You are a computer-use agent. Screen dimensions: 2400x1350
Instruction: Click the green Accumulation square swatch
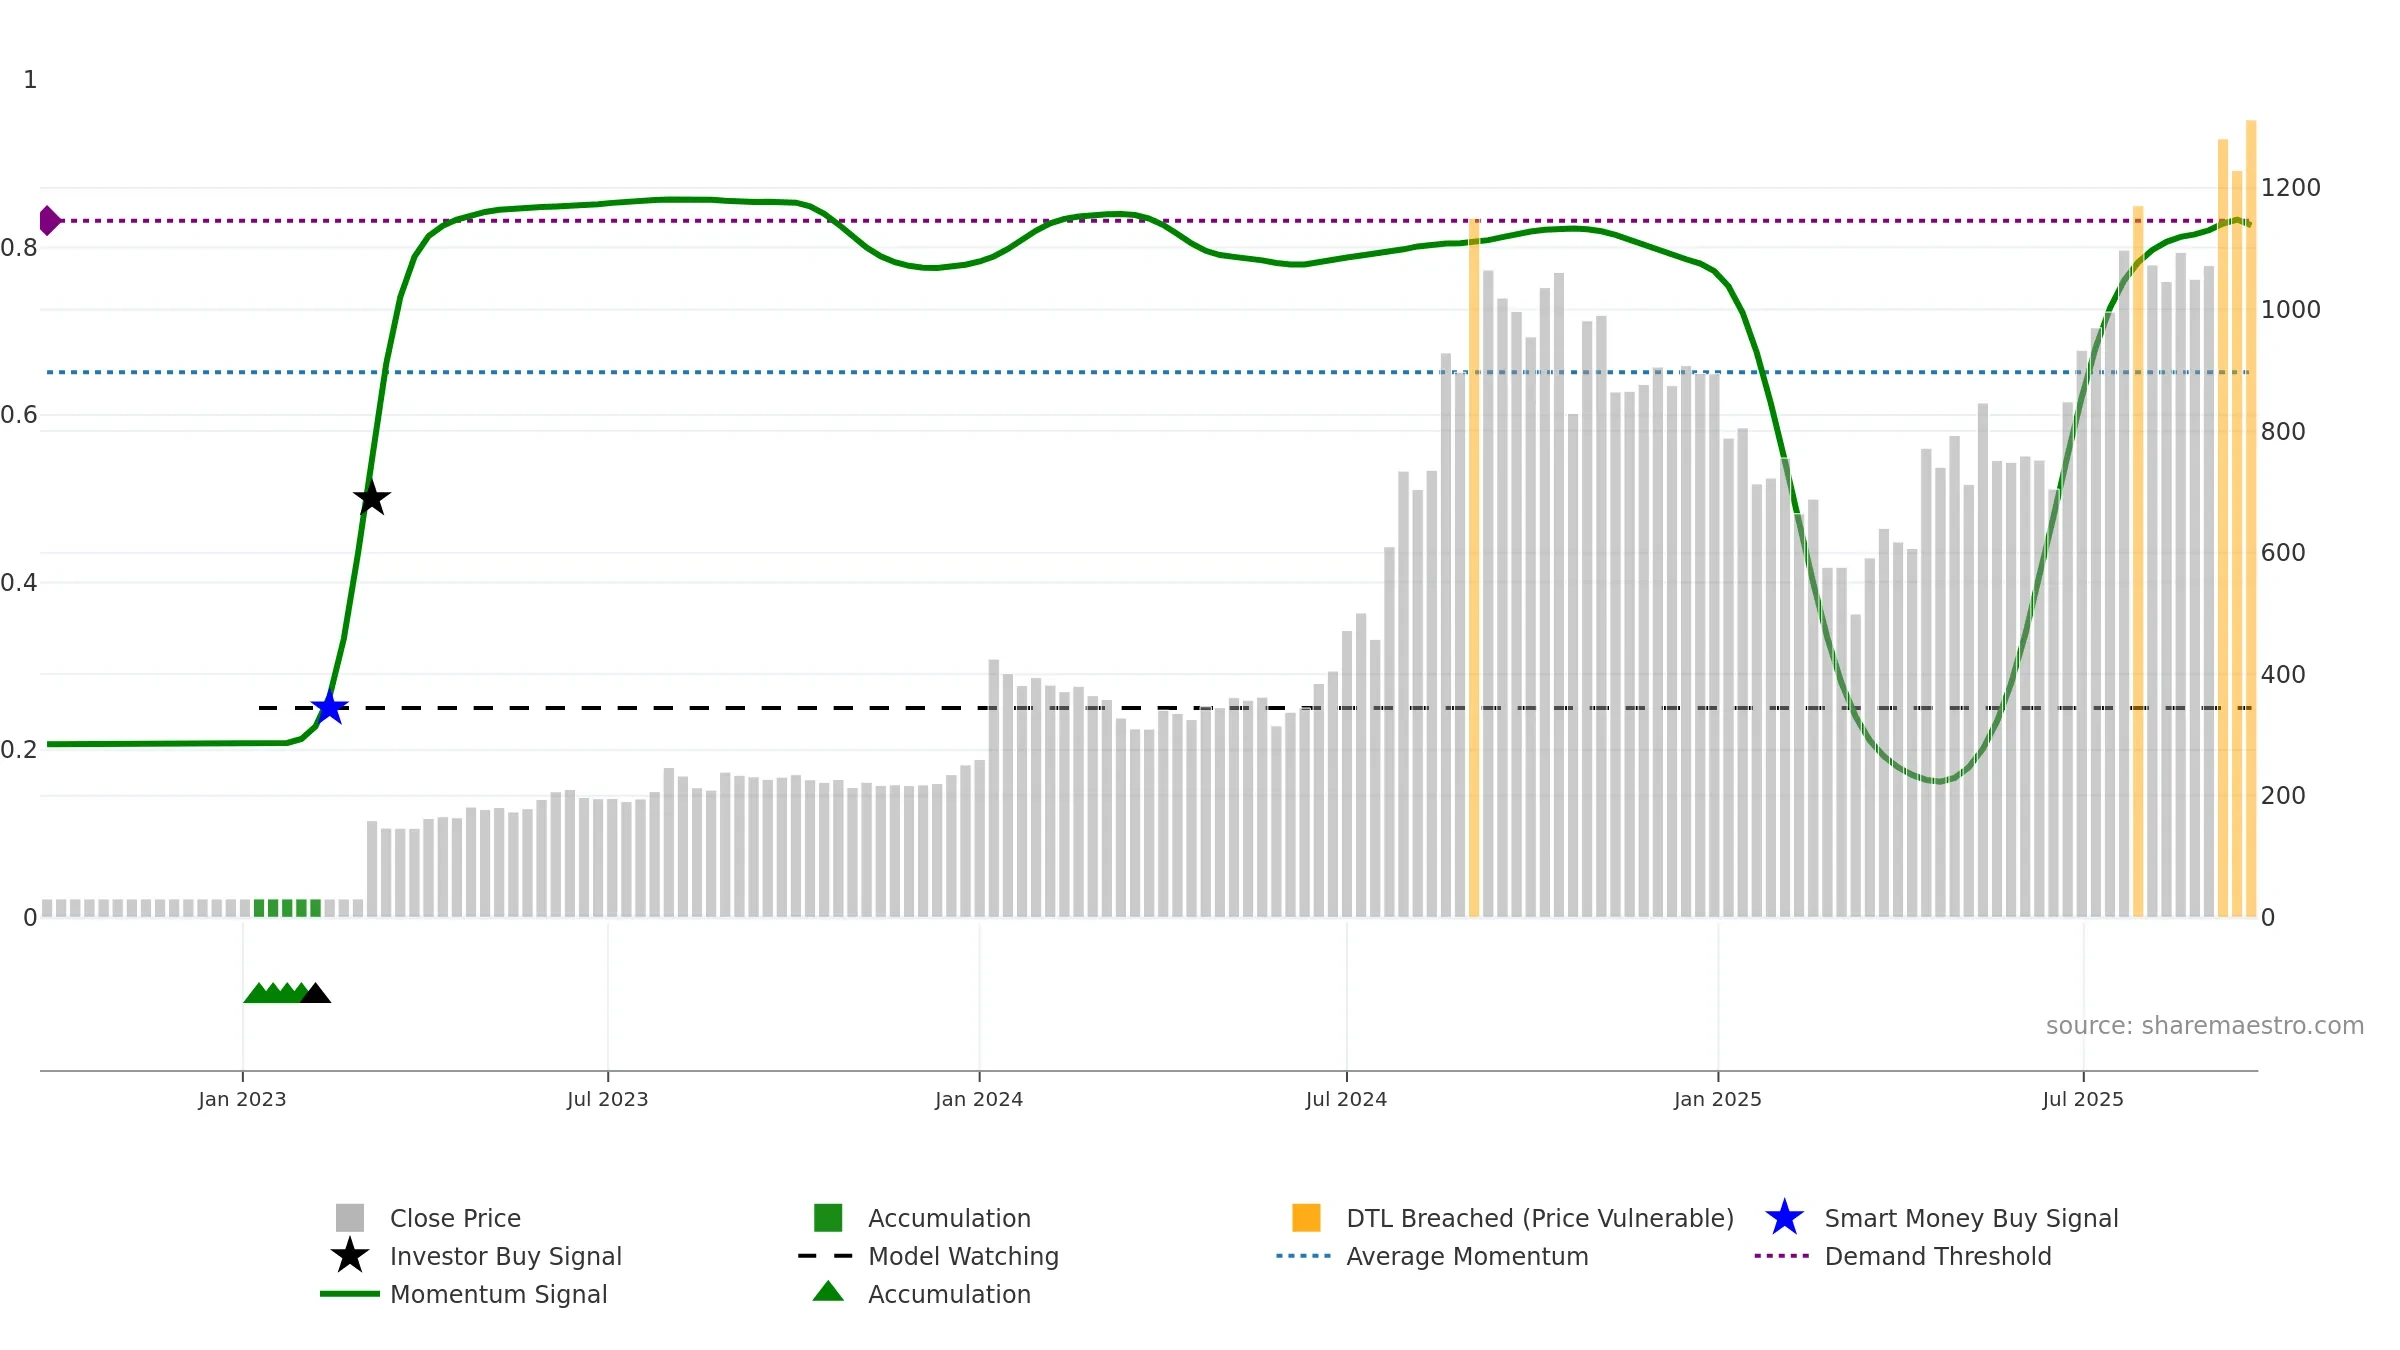pos(828,1218)
